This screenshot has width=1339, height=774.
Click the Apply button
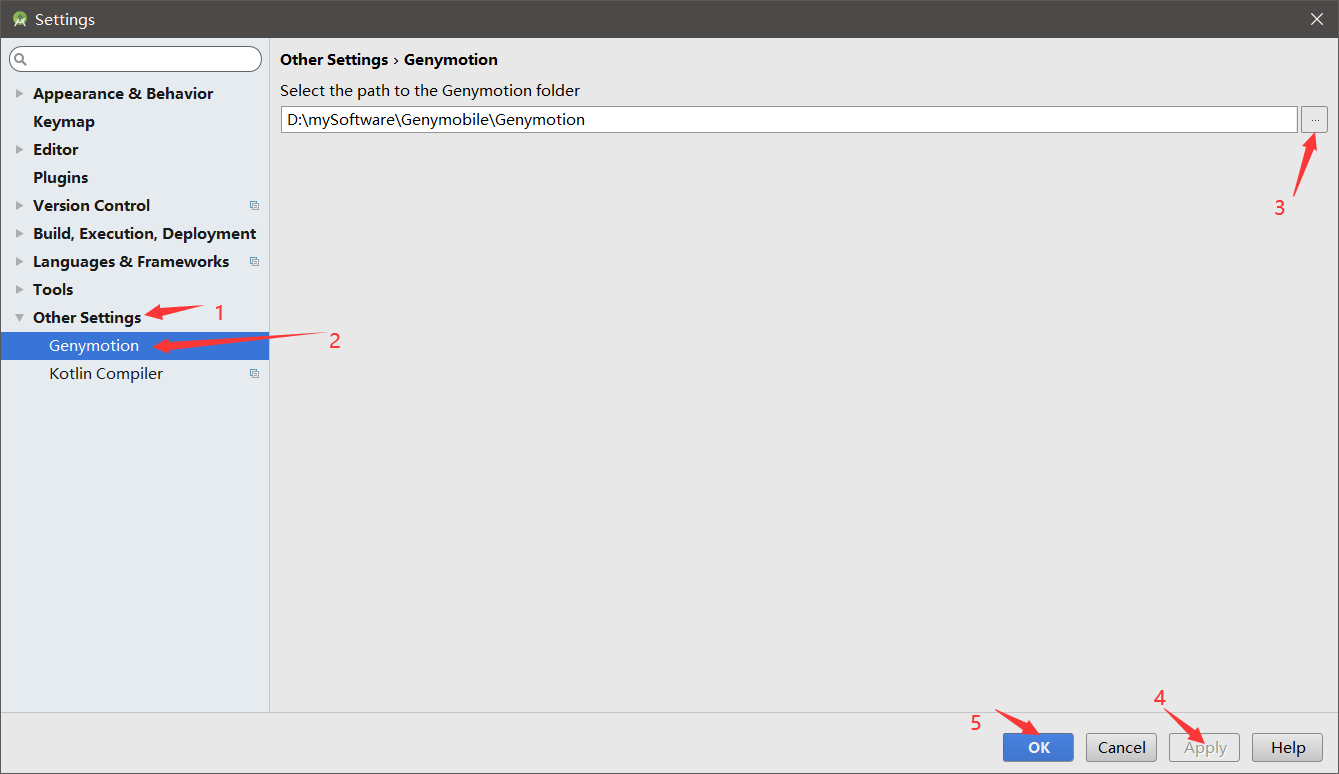click(x=1205, y=747)
